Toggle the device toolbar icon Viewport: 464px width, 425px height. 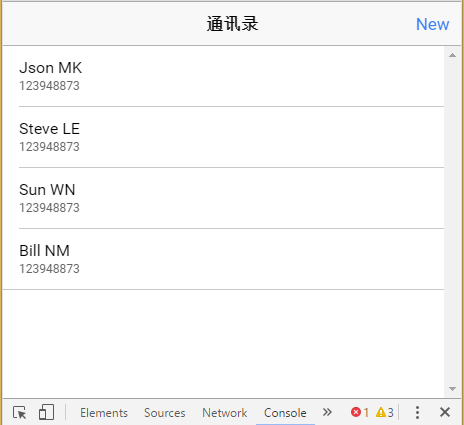tap(46, 412)
